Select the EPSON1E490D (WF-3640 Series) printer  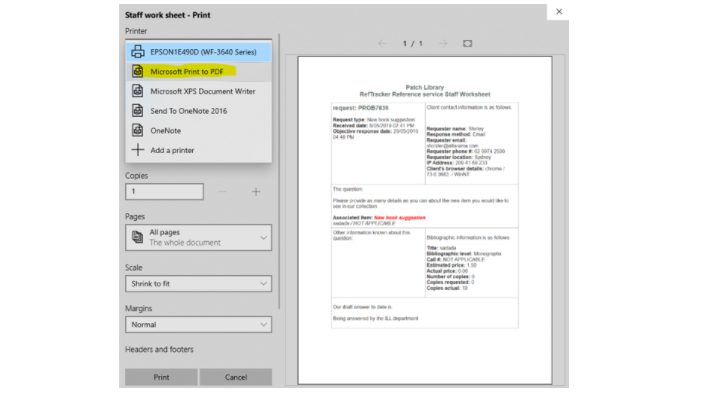(x=199, y=52)
